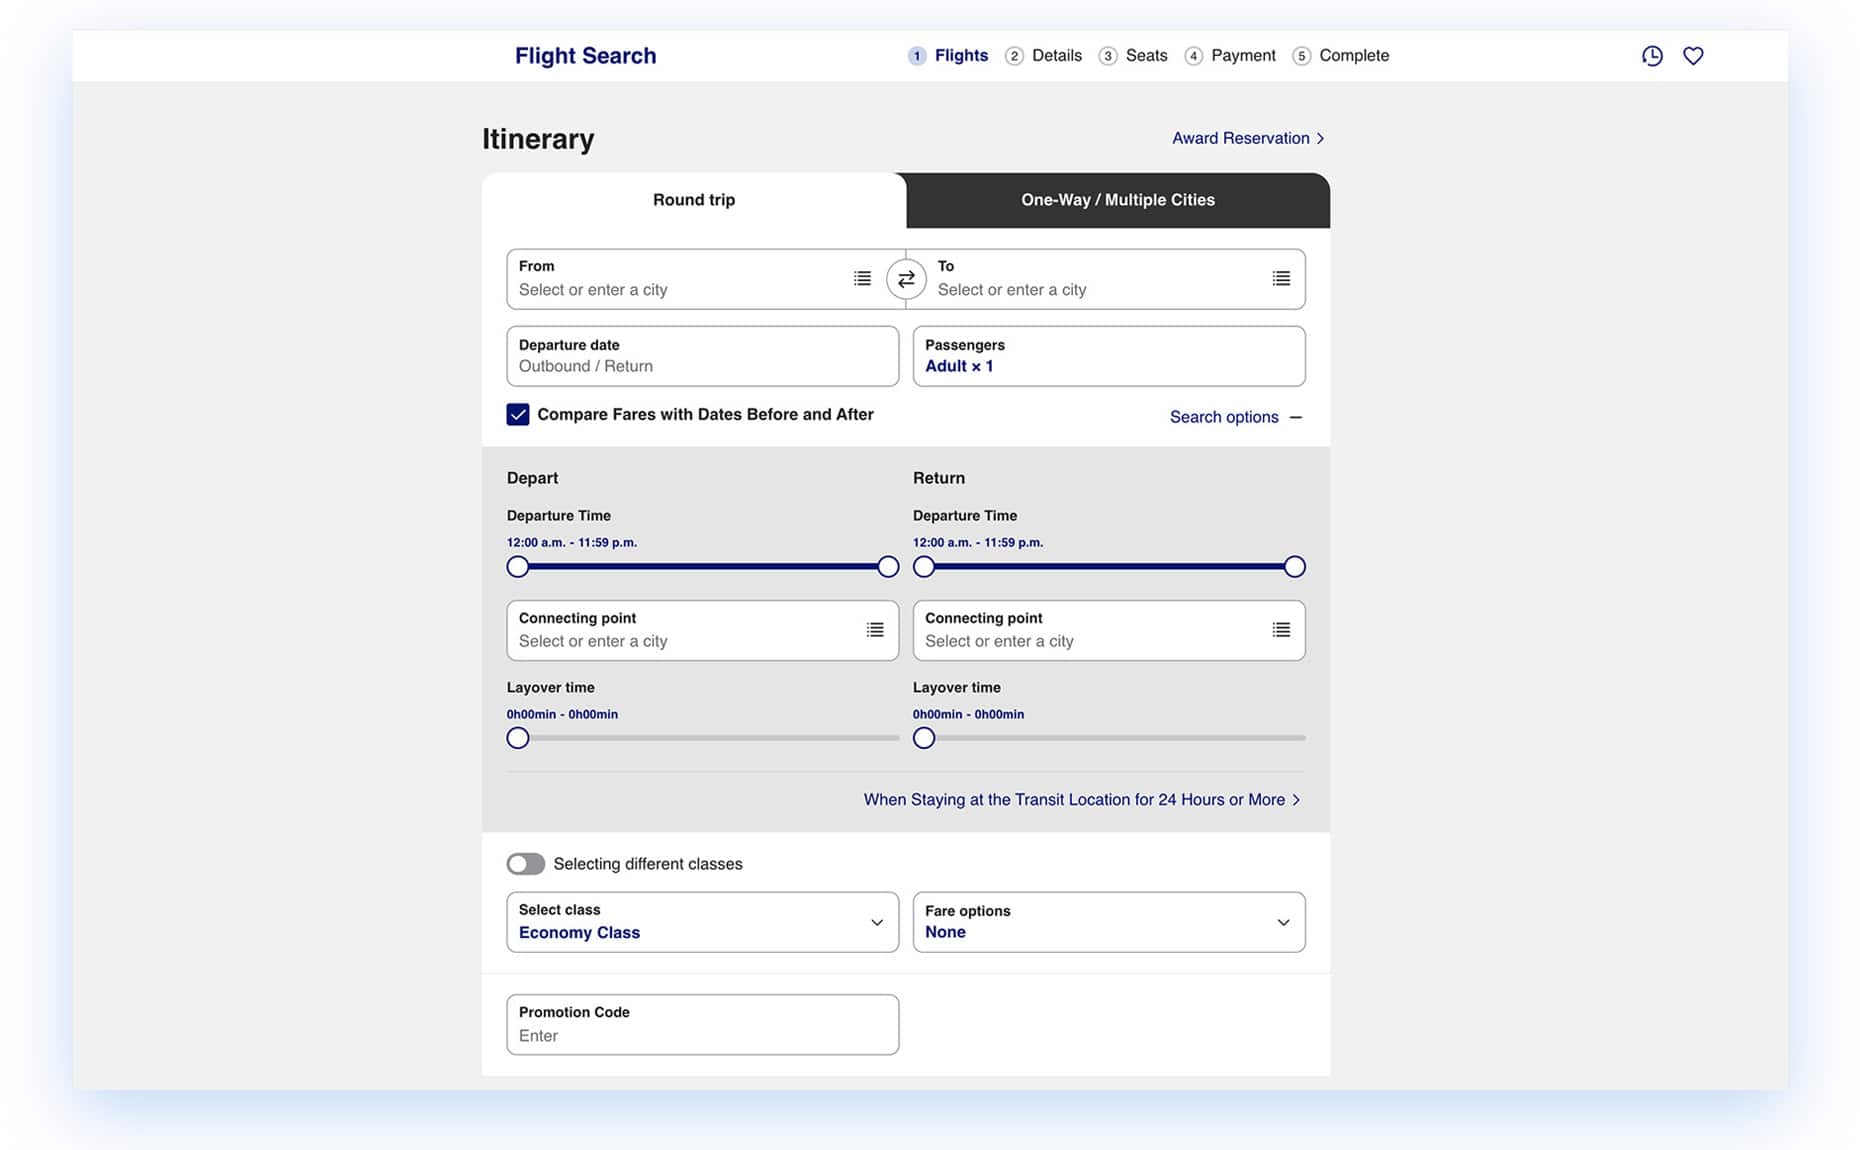This screenshot has width=1860, height=1150.
Task: Click the Depart layover time slider handle
Action: (x=518, y=738)
